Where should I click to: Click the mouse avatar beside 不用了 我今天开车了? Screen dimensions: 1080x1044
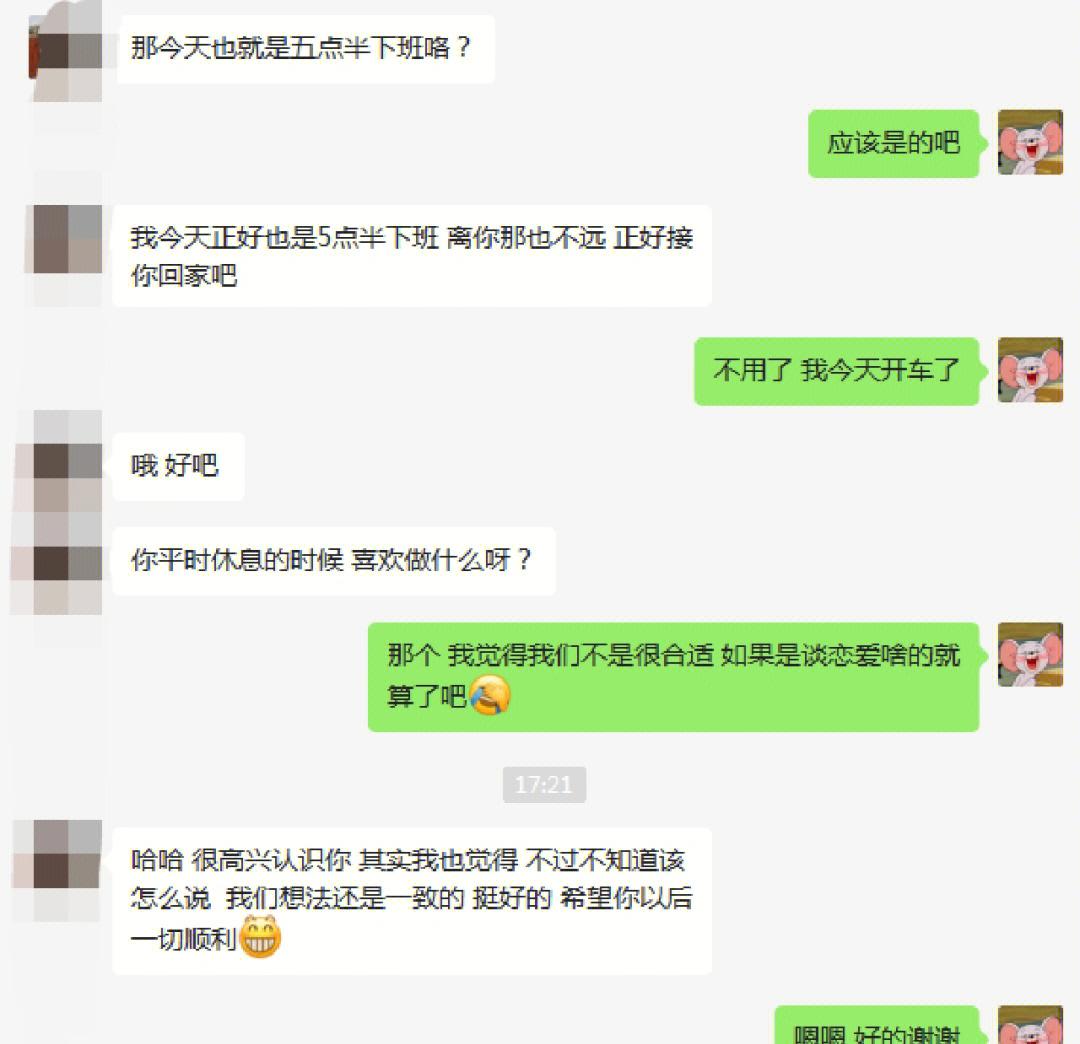(1030, 370)
